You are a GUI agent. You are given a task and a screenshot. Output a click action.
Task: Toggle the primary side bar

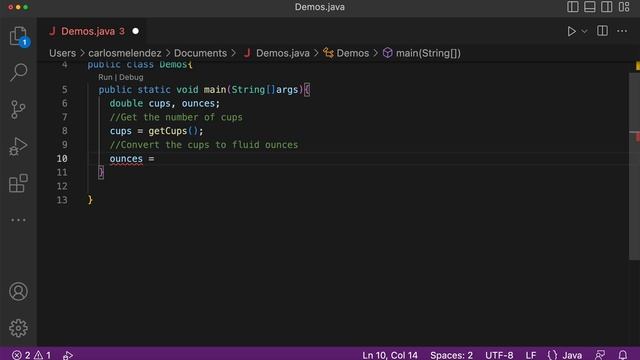tap(573, 7)
